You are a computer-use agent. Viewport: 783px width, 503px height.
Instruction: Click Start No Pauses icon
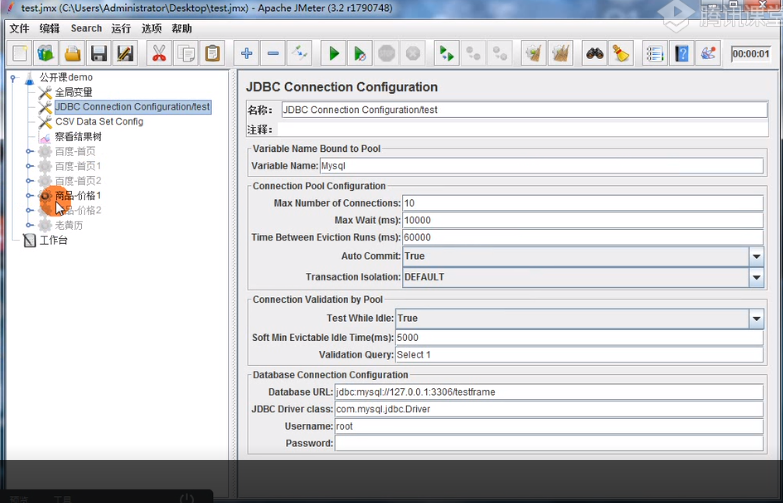coord(360,53)
